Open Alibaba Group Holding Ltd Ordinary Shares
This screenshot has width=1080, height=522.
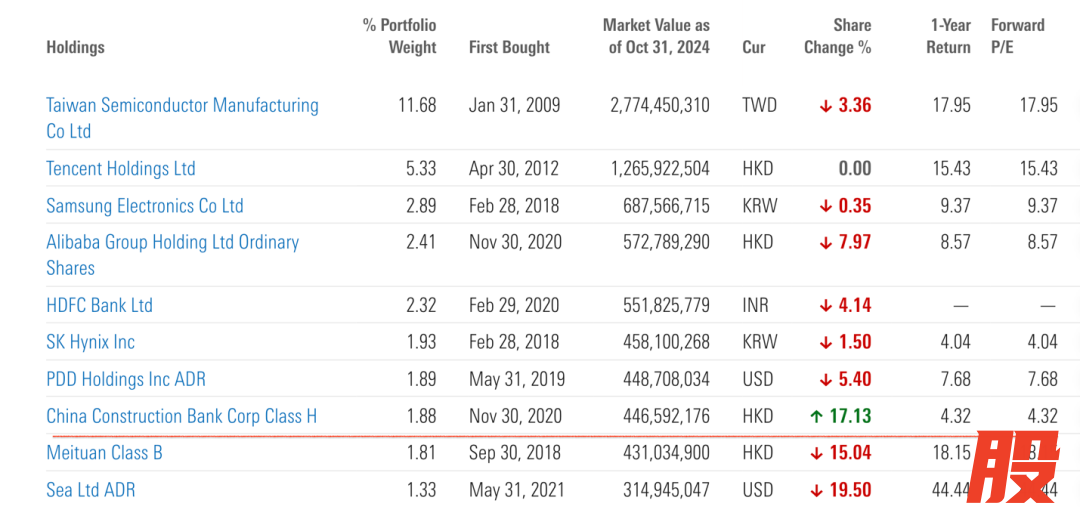point(172,243)
